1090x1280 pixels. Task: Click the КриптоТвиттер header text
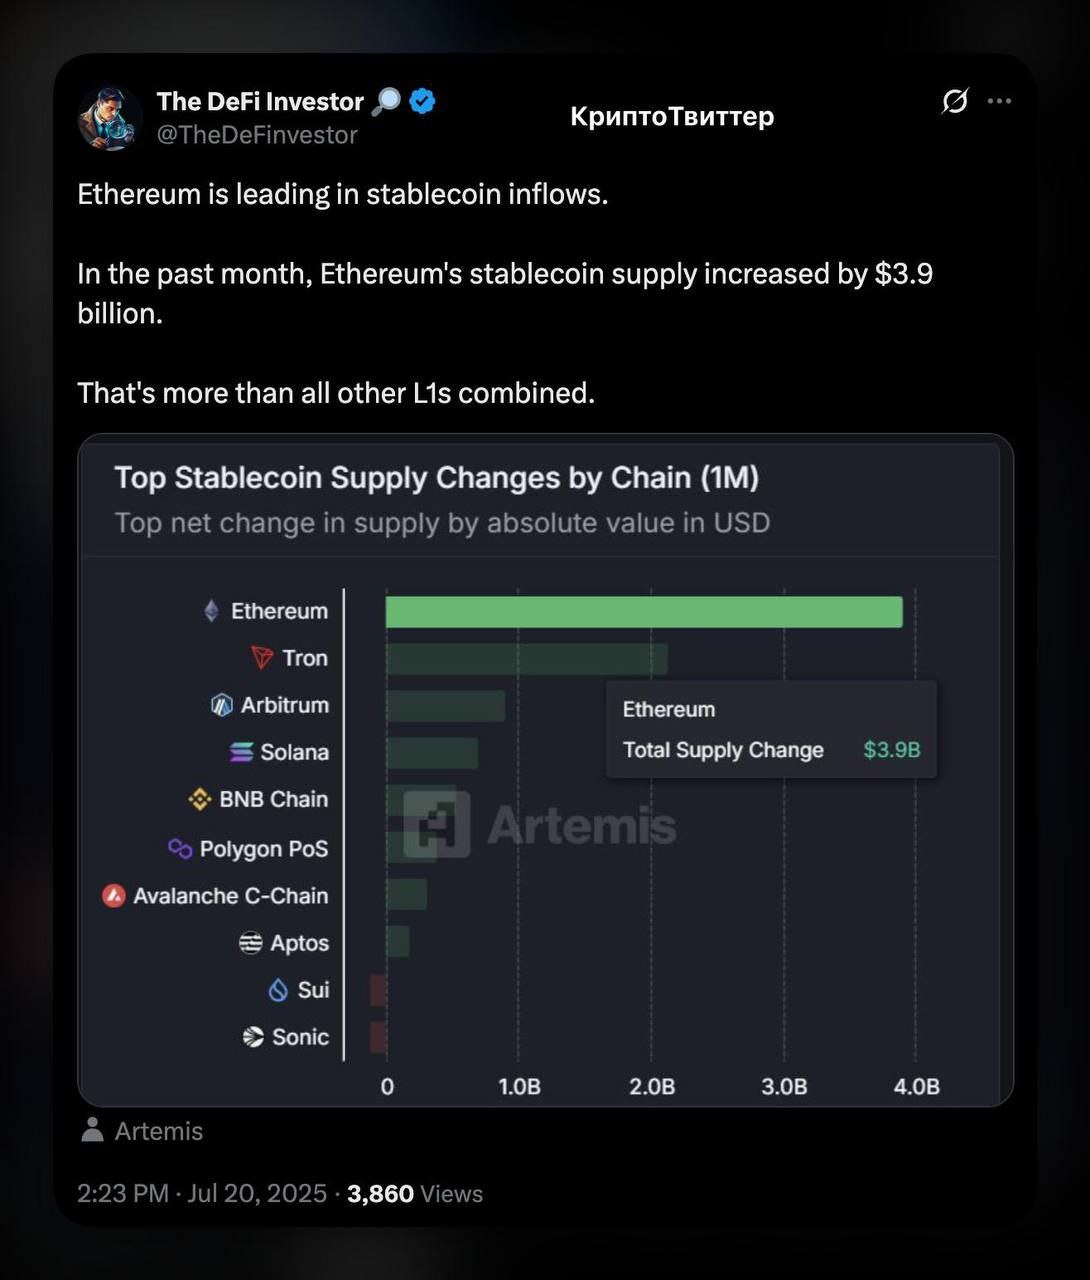[672, 116]
